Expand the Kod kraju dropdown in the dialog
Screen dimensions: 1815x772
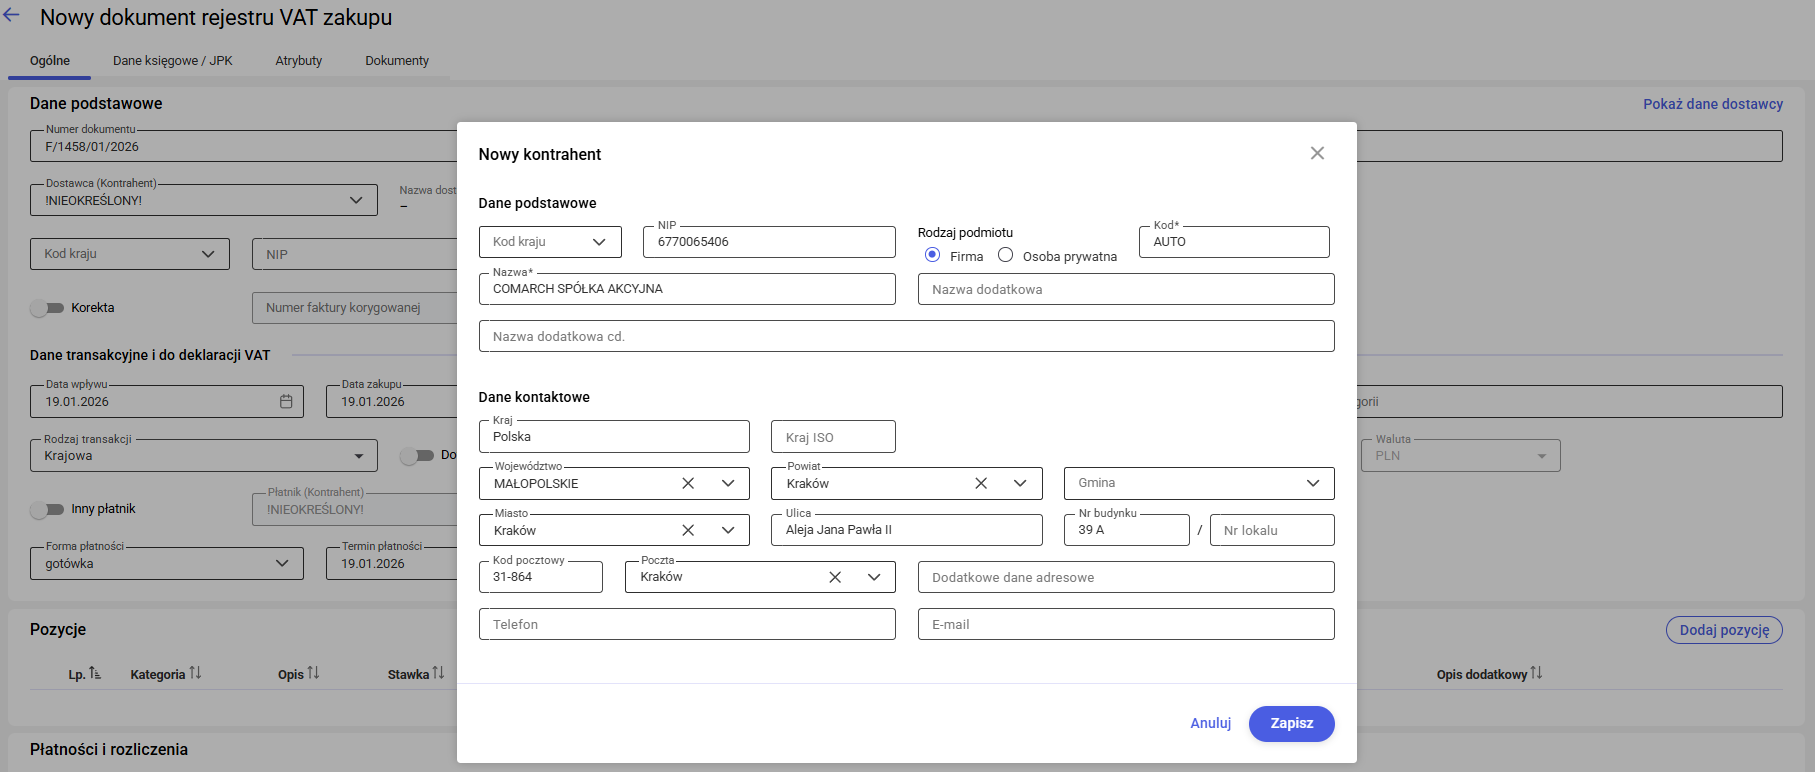[599, 242]
